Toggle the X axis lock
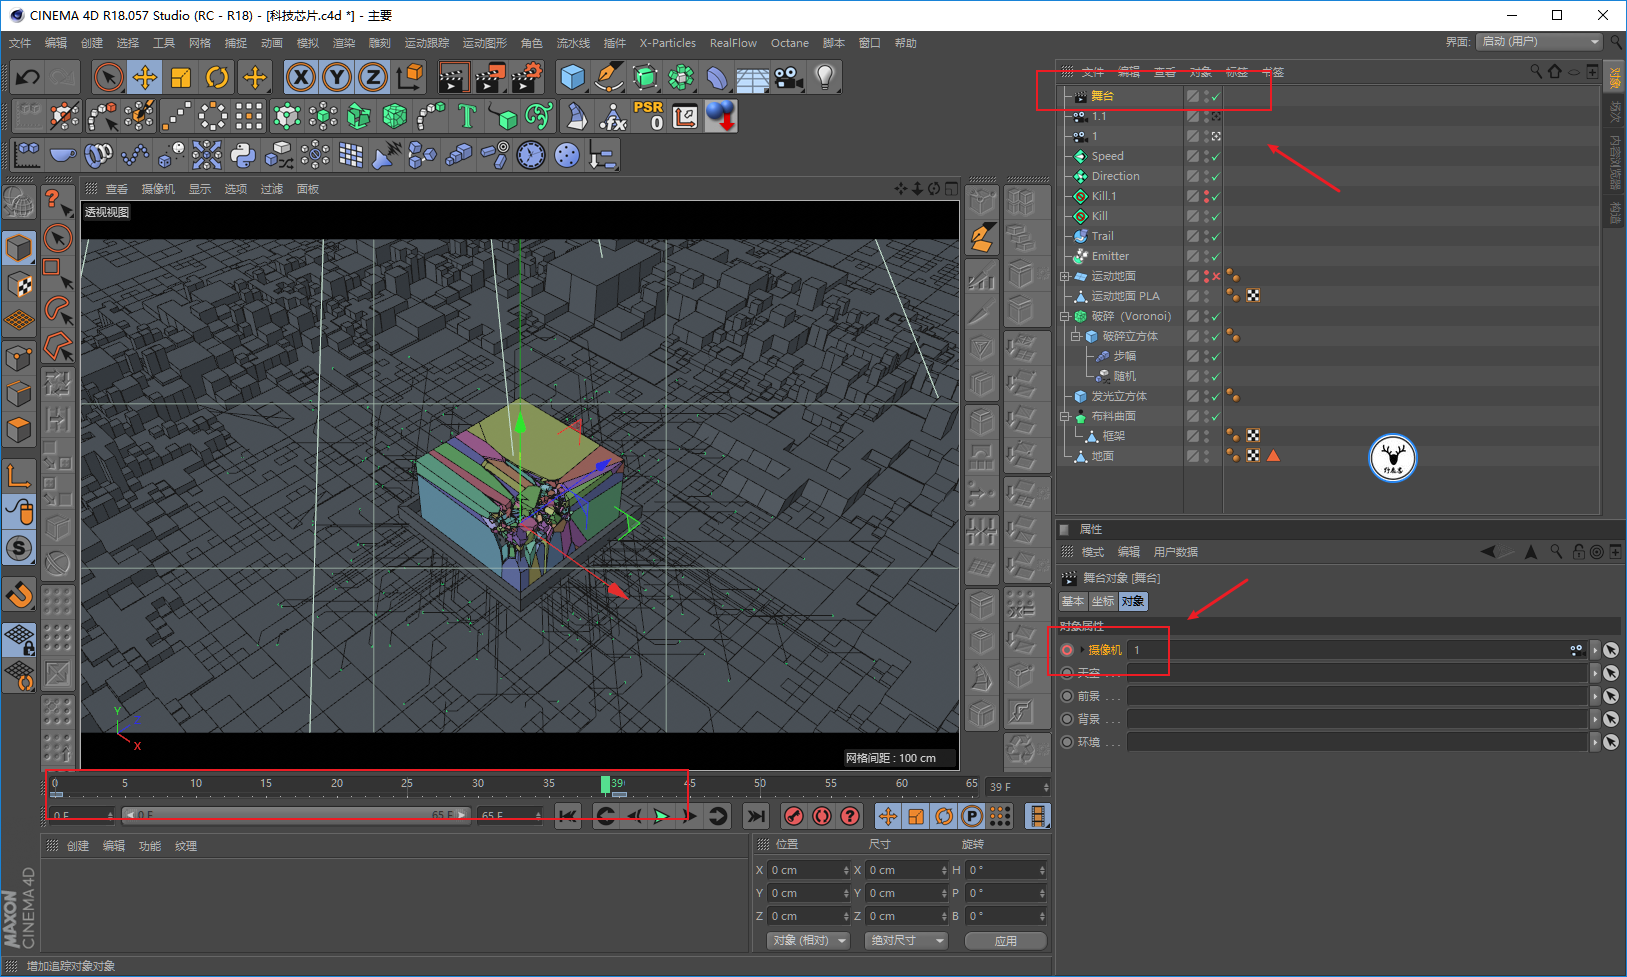Viewport: 1627px width, 977px height. click(x=301, y=77)
